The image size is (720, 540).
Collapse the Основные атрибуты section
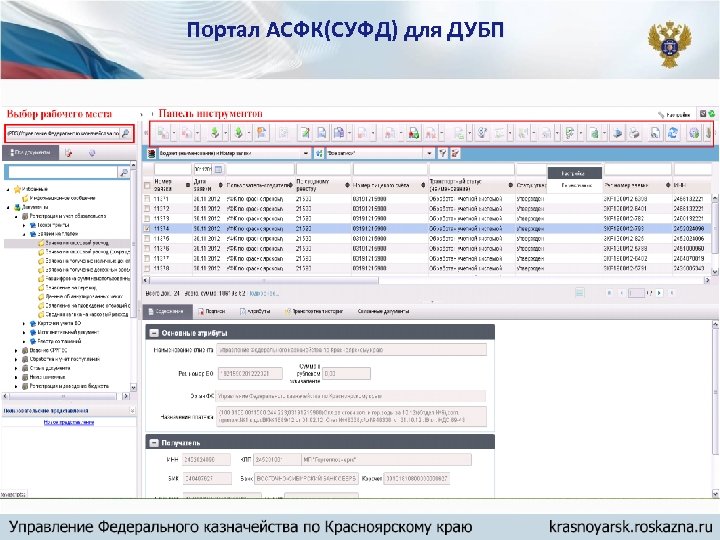tap(154, 333)
